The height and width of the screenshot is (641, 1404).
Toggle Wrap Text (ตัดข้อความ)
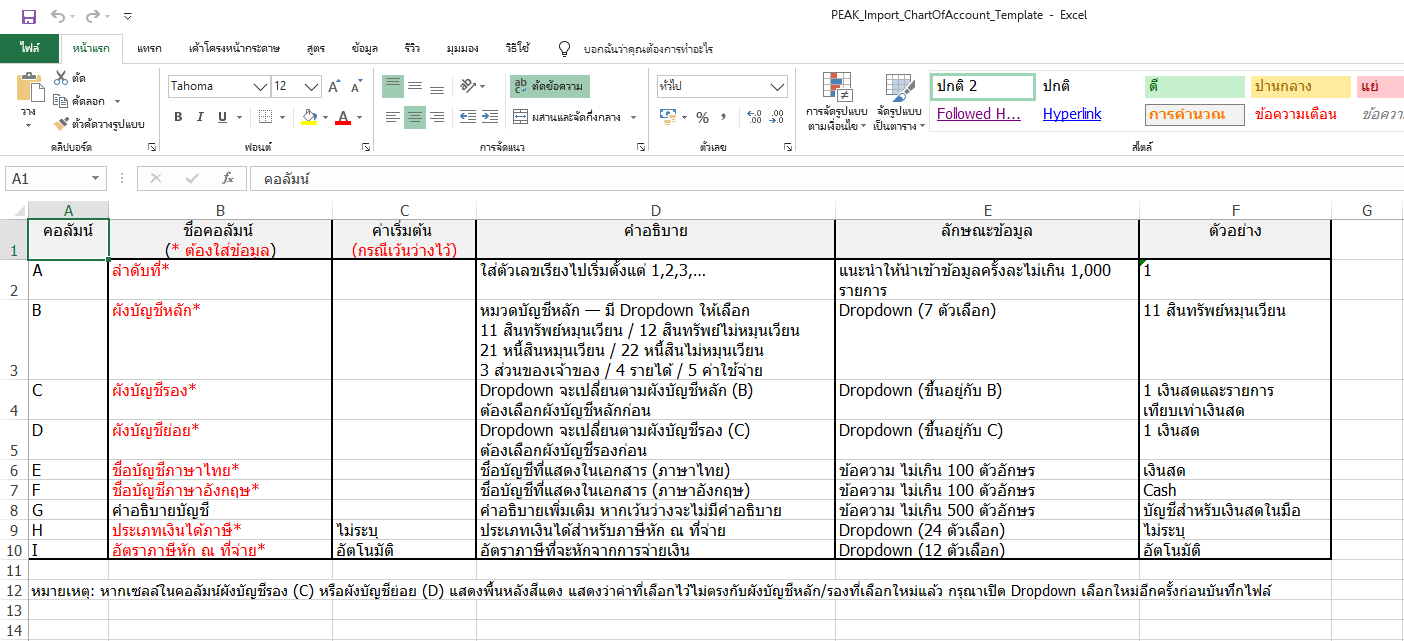pyautogui.click(x=549, y=86)
